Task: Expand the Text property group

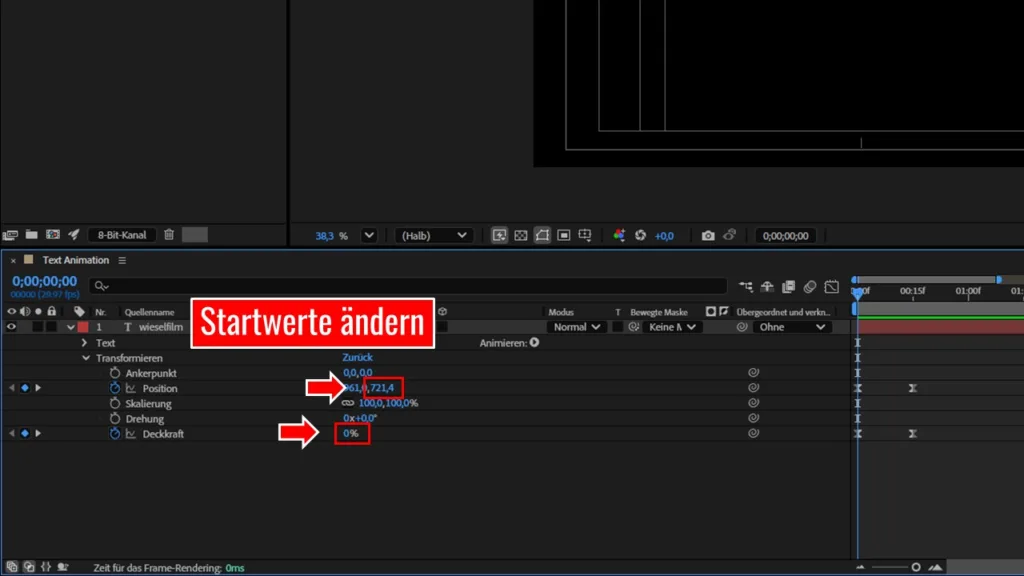Action: coord(84,343)
